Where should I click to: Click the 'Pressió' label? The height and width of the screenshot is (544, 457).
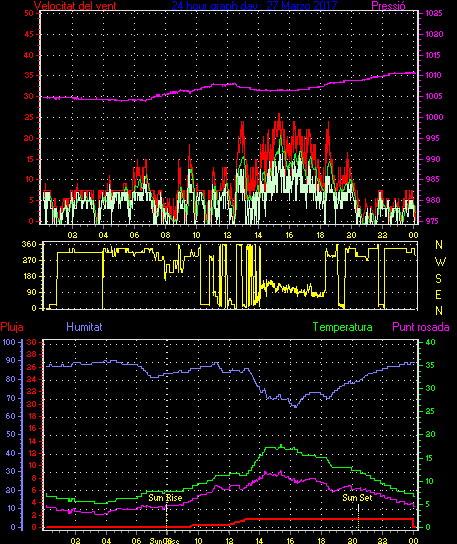388,6
